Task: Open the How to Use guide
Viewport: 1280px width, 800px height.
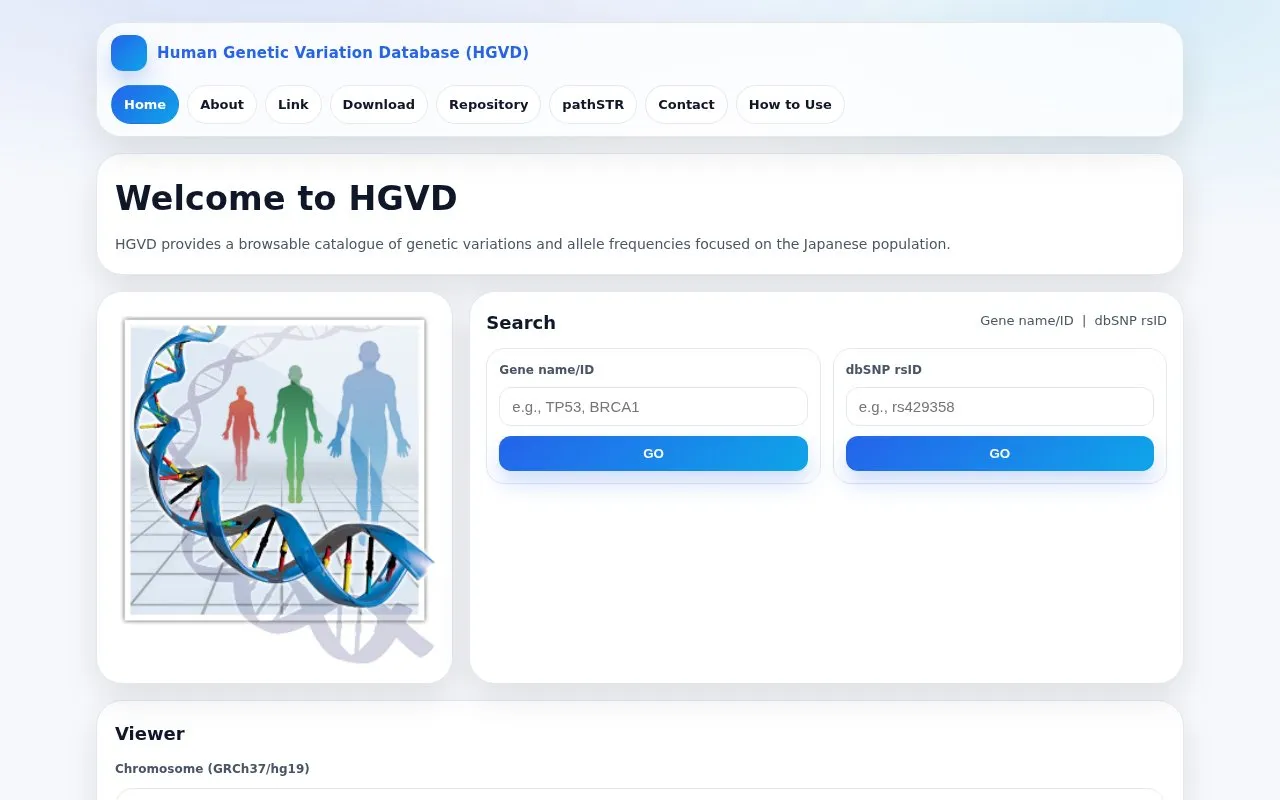Action: click(790, 104)
